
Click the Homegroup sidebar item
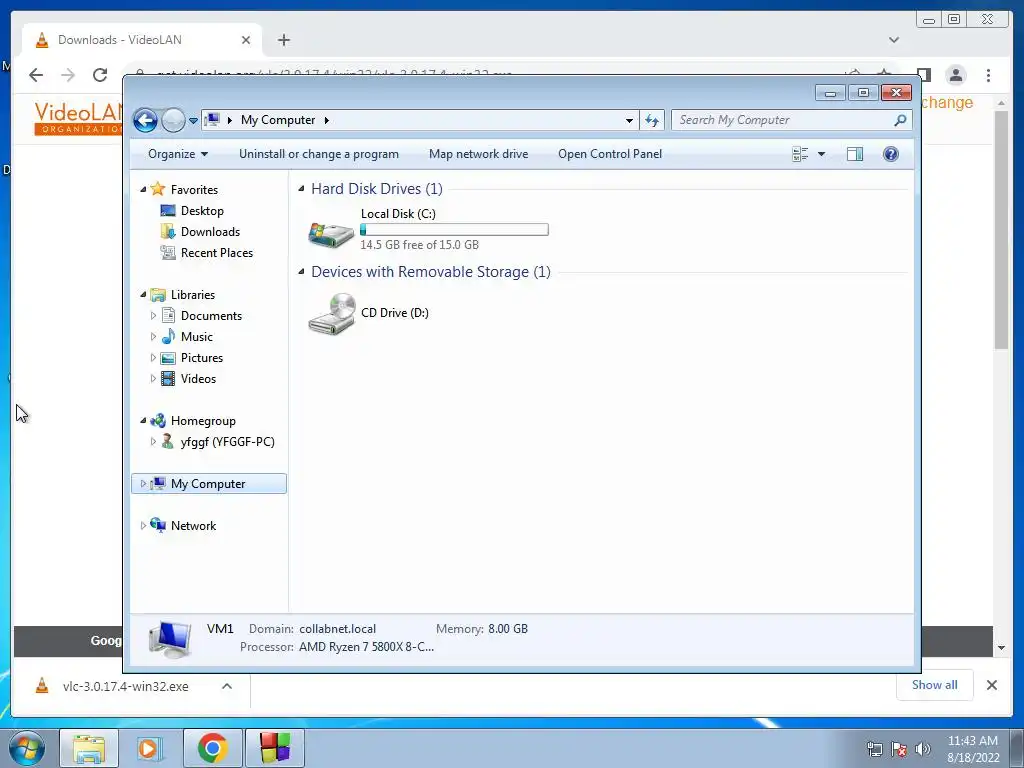click(202, 421)
